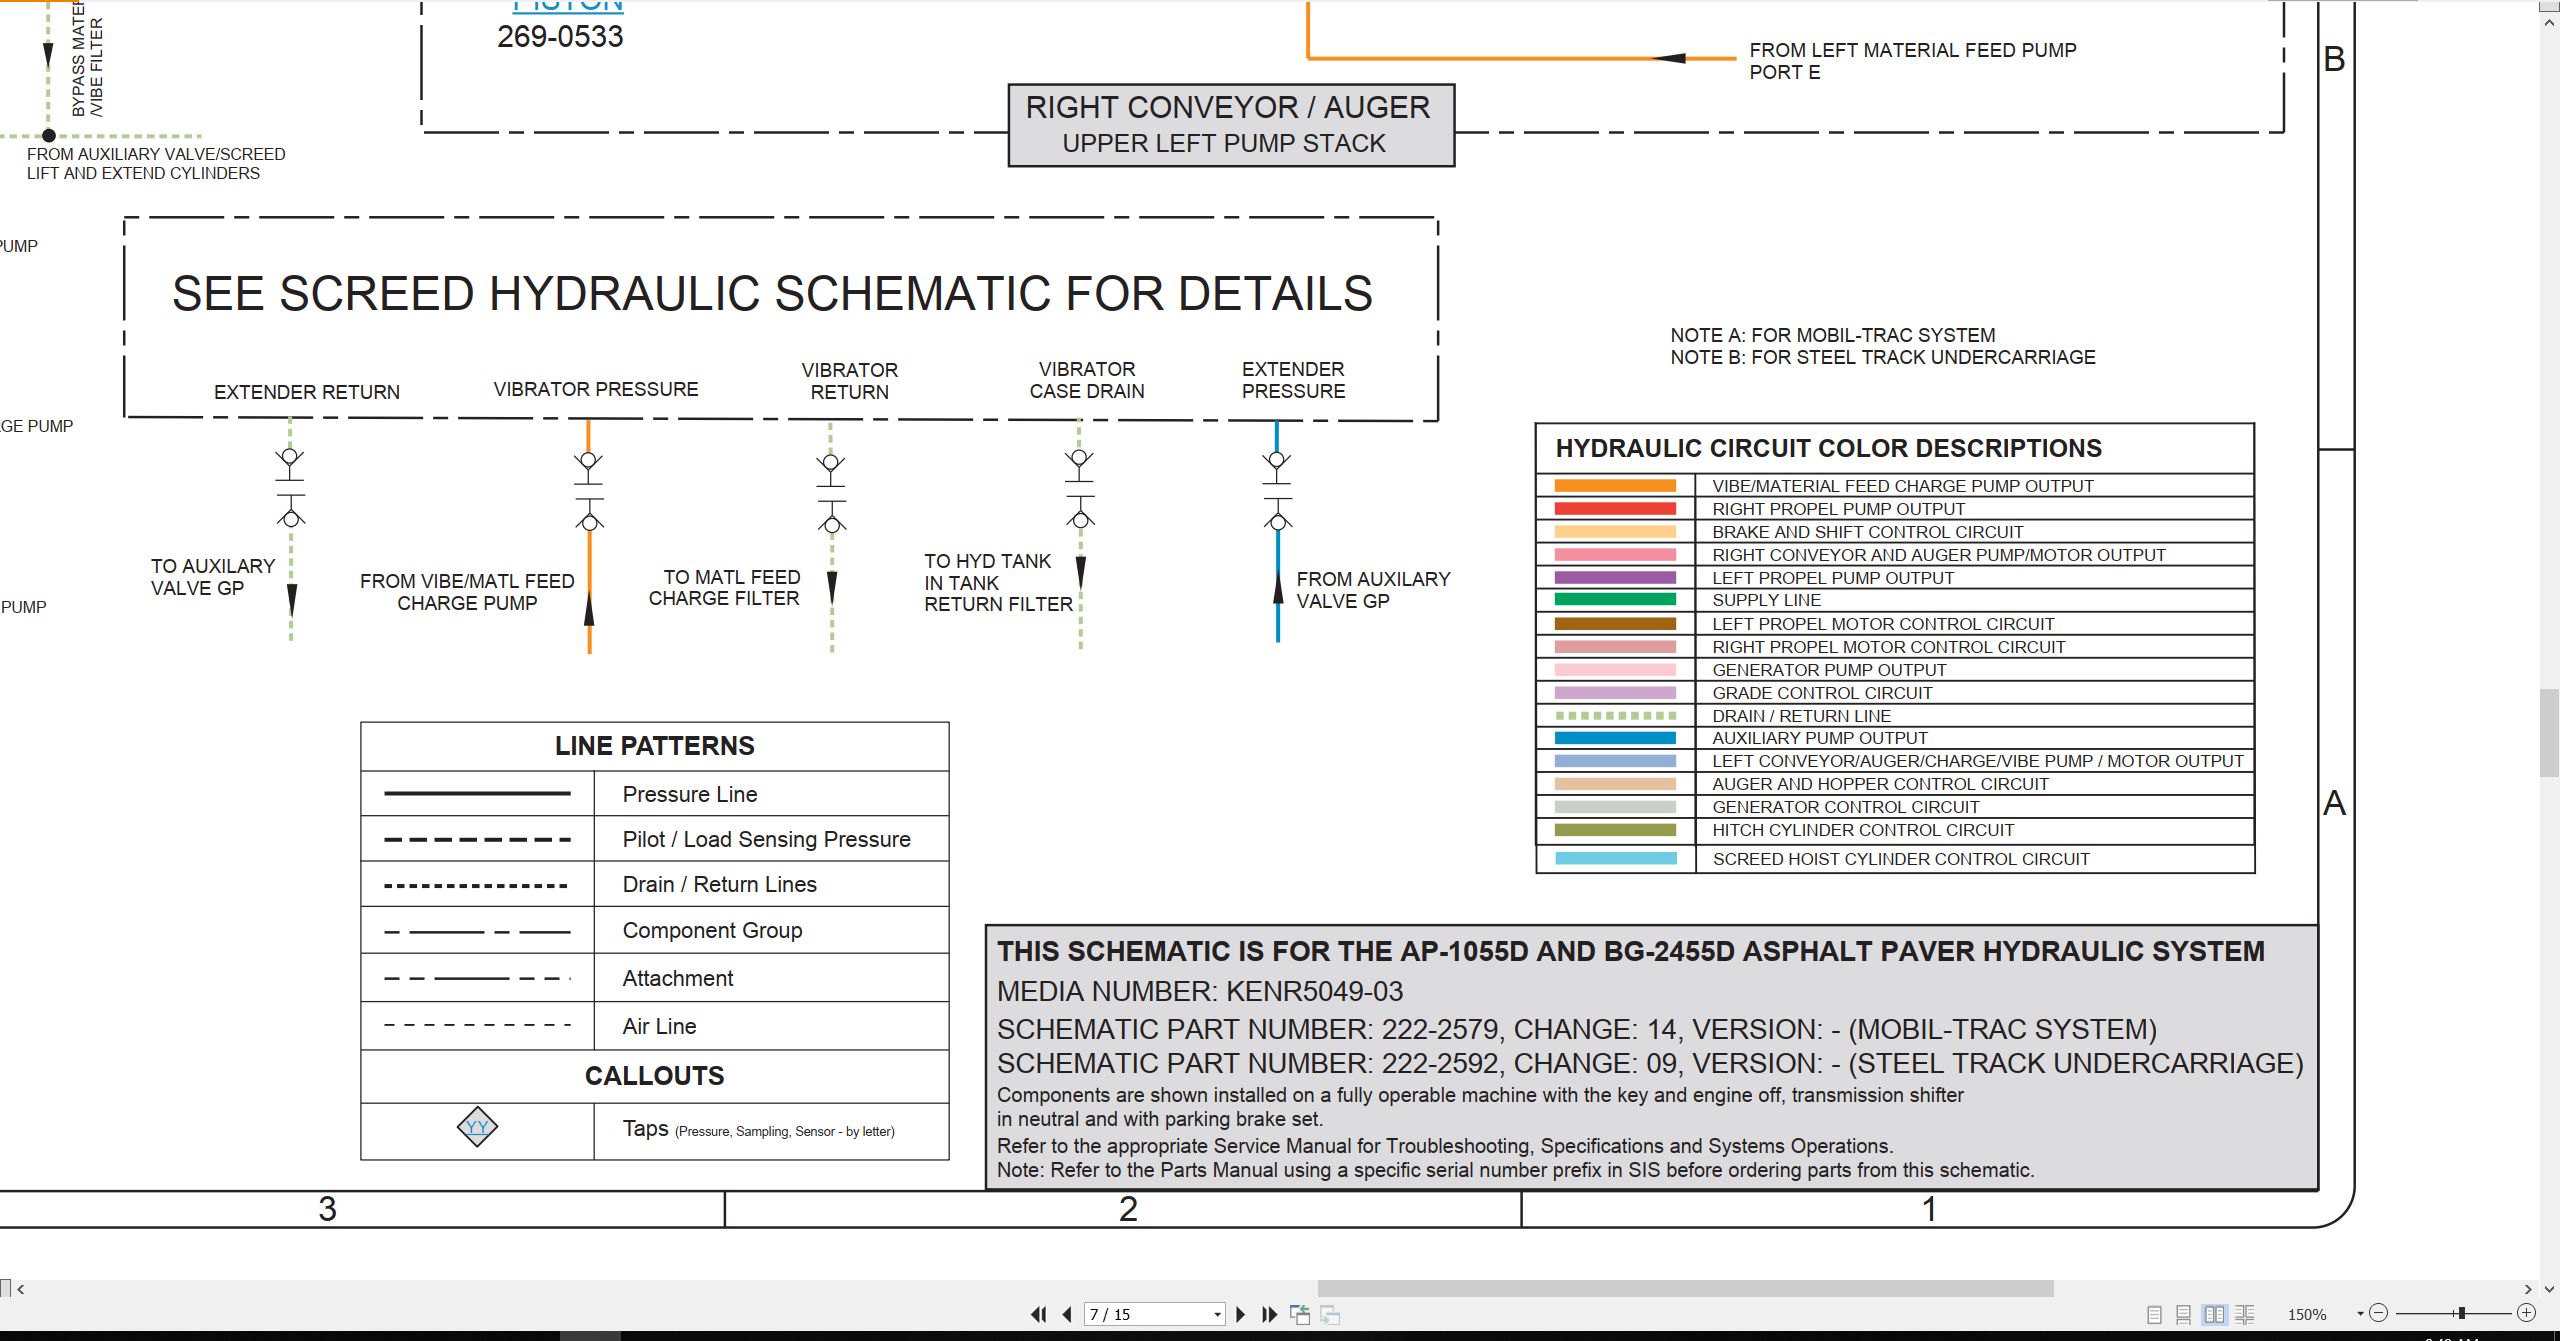This screenshot has width=2560, height=1341.
Task: Click the Component Group legend row
Action: (x=655, y=930)
